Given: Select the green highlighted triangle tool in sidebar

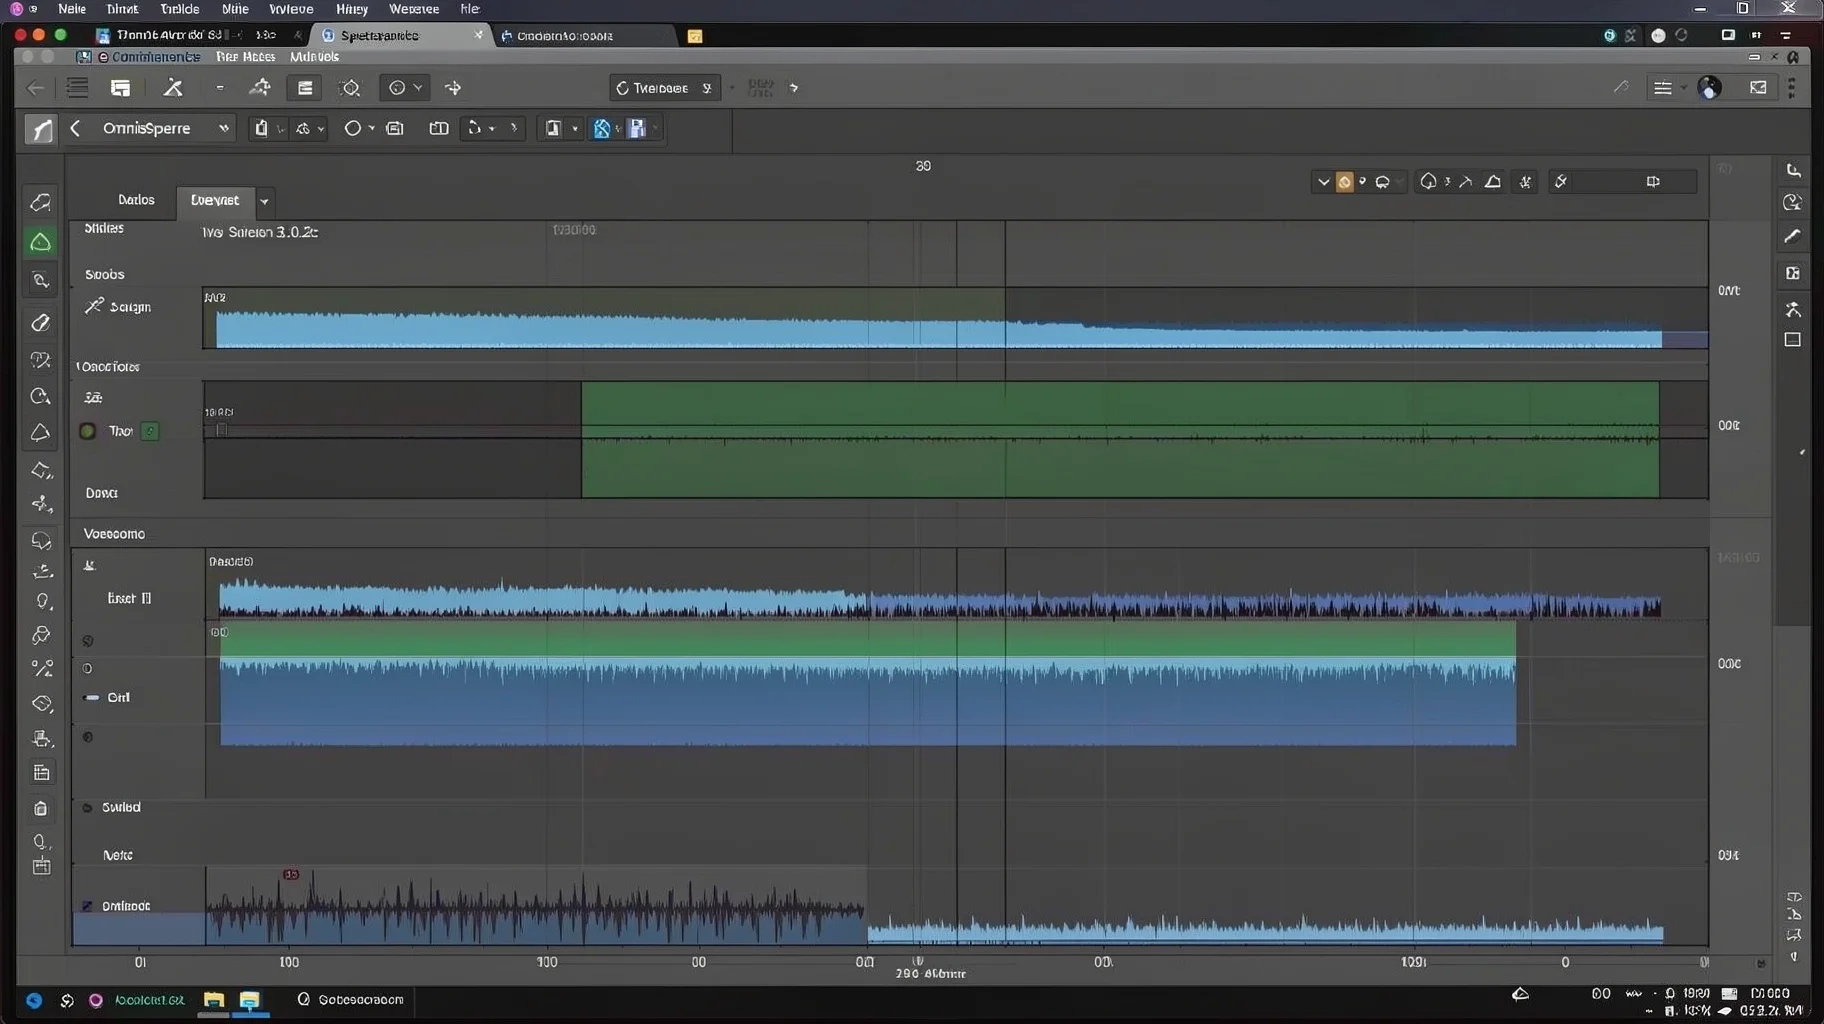Looking at the screenshot, I should [41, 242].
